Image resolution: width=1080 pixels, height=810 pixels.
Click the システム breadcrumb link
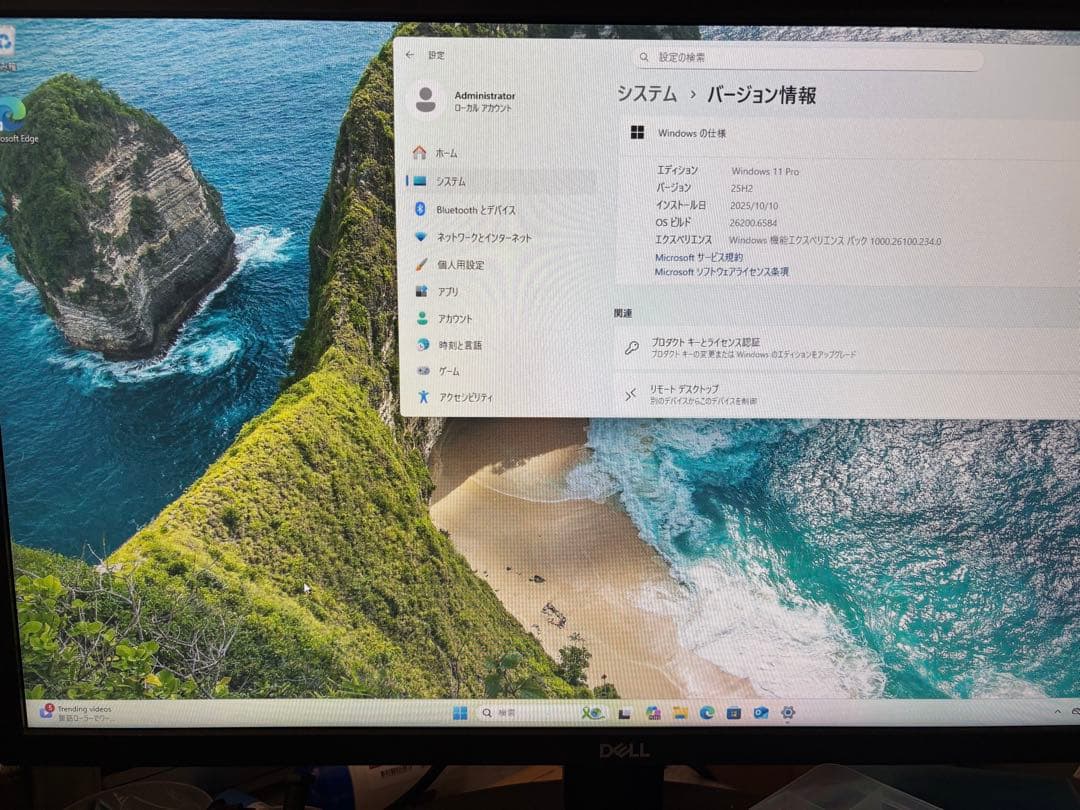click(645, 94)
